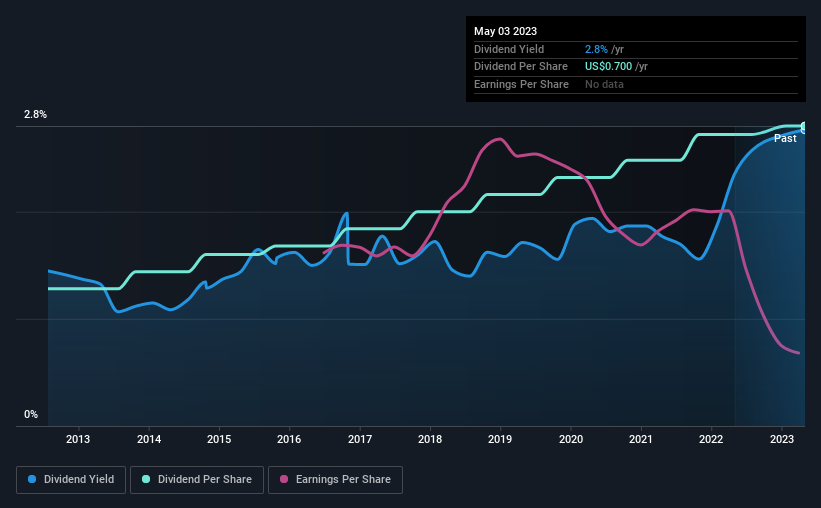Toggle the Dividend Per Share legend button
The height and width of the screenshot is (508, 821).
(197, 480)
